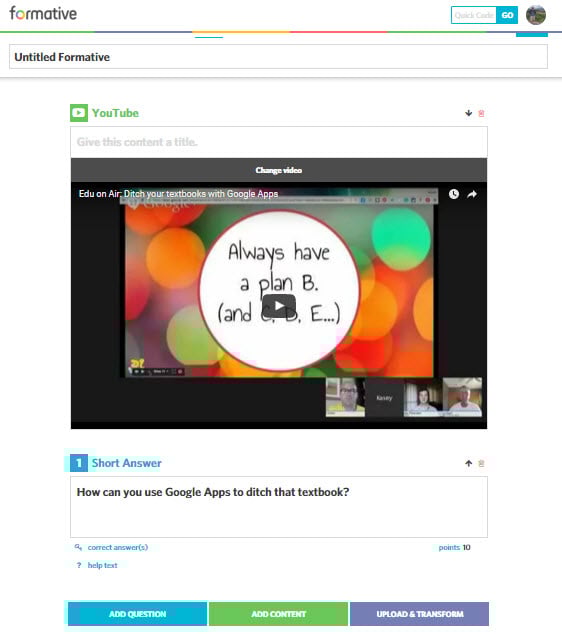562x634 pixels.
Task: Click the Change video bar
Action: click(279, 170)
